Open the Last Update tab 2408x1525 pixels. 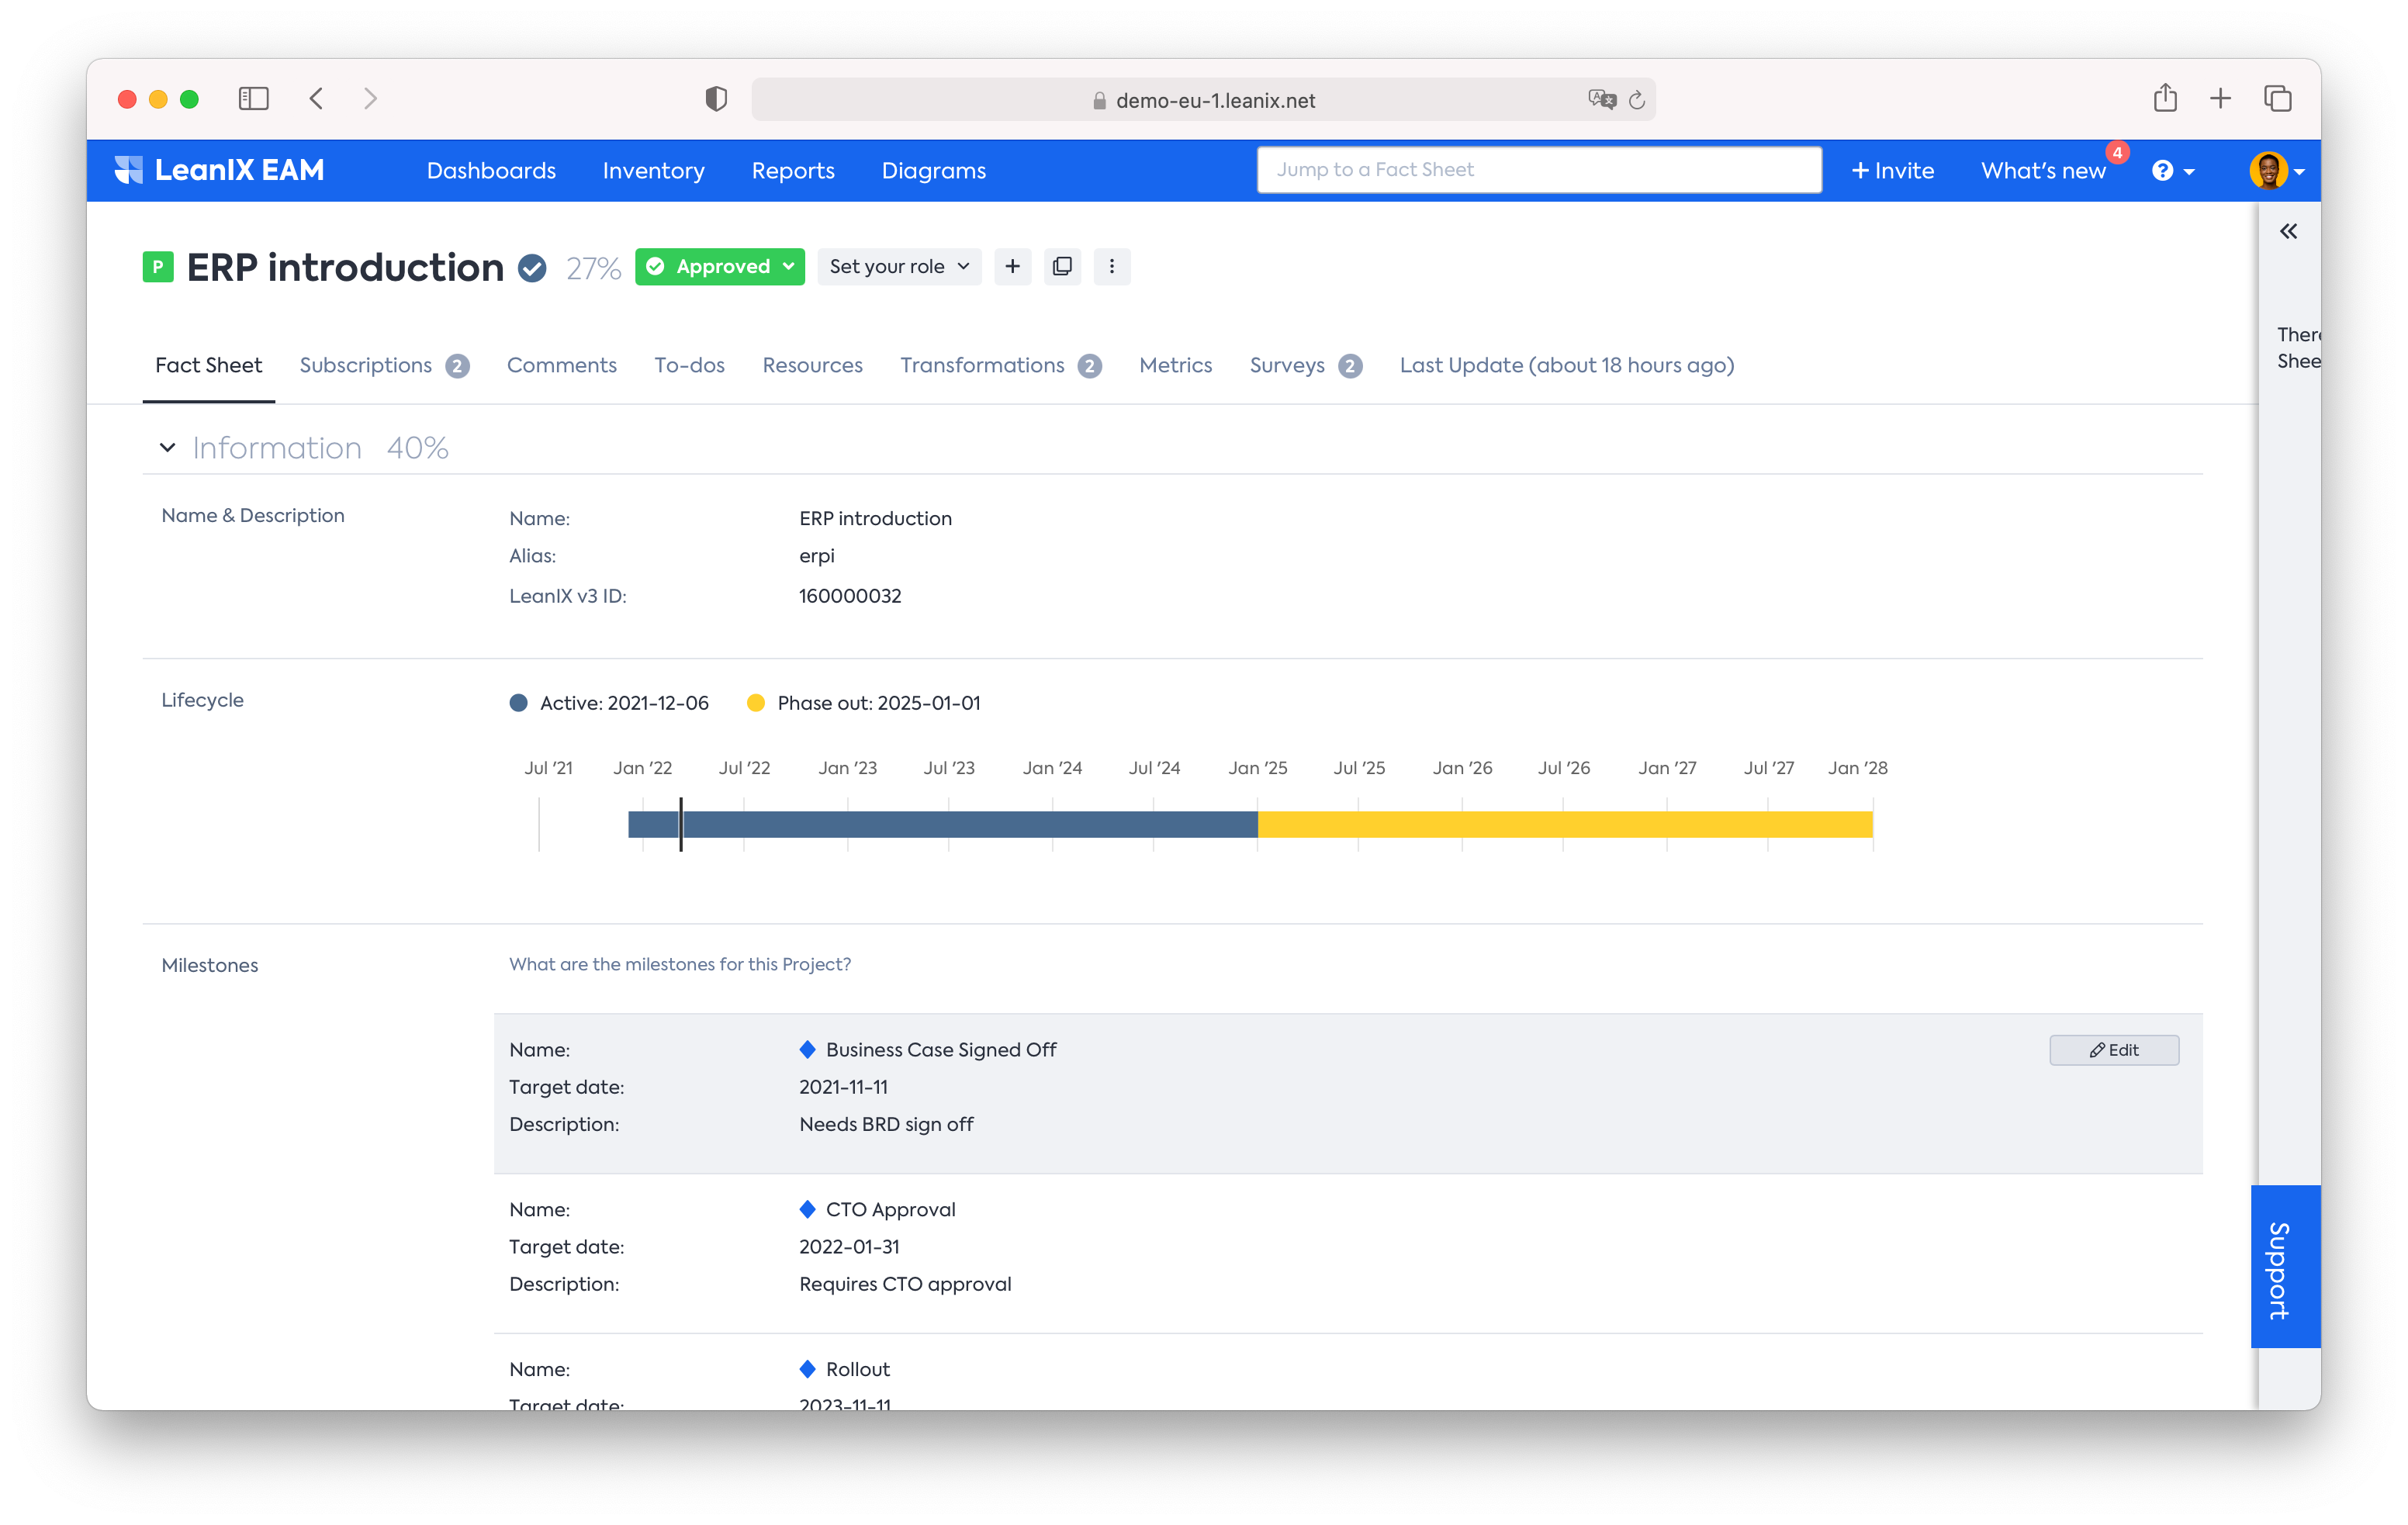tap(1566, 365)
